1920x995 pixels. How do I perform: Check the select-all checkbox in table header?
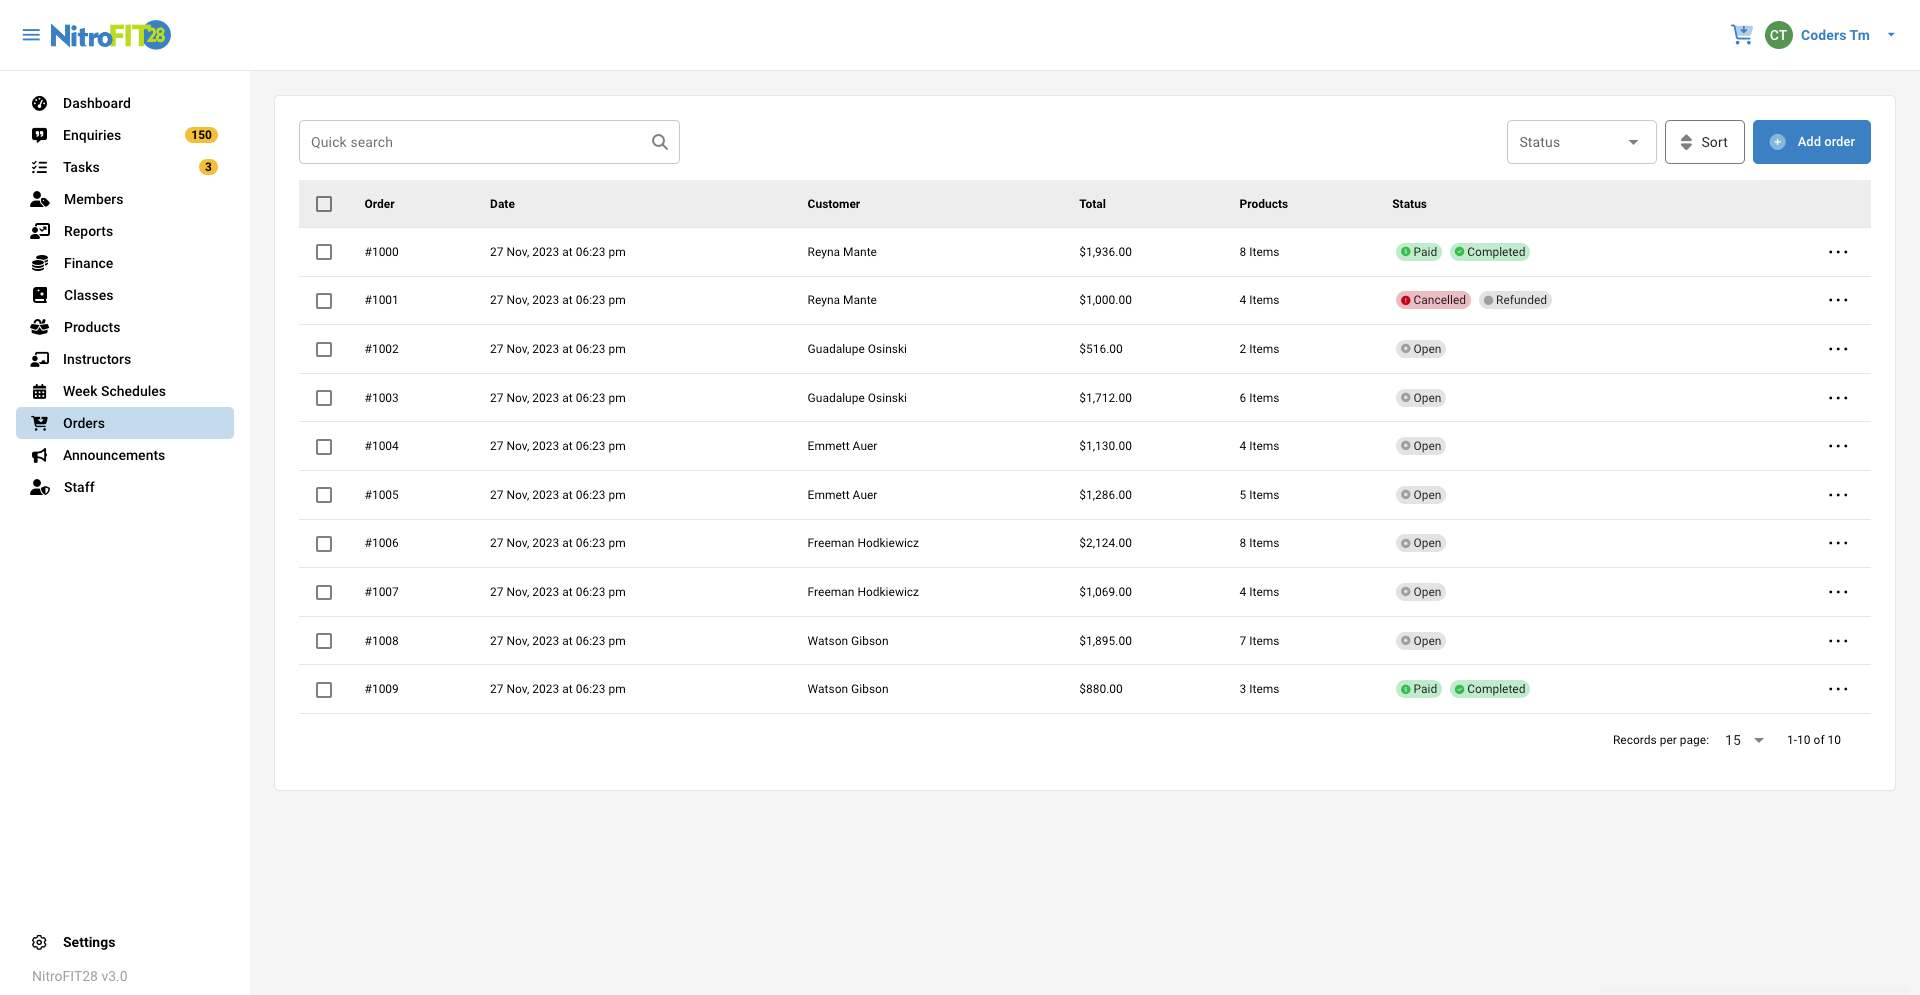coord(324,204)
